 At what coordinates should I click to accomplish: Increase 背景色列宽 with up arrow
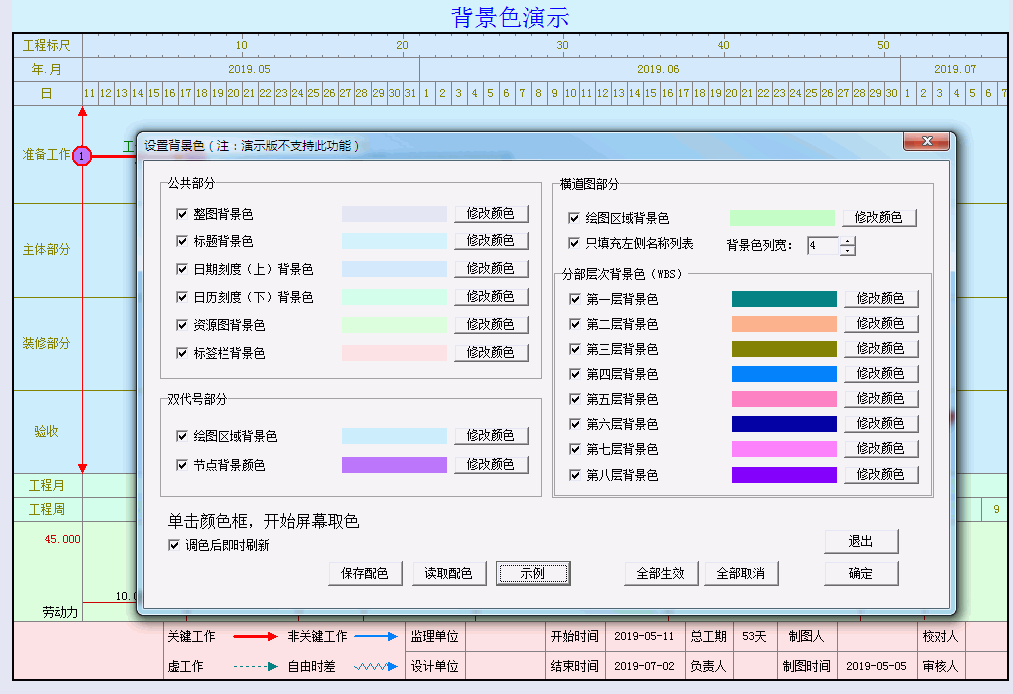point(848,241)
